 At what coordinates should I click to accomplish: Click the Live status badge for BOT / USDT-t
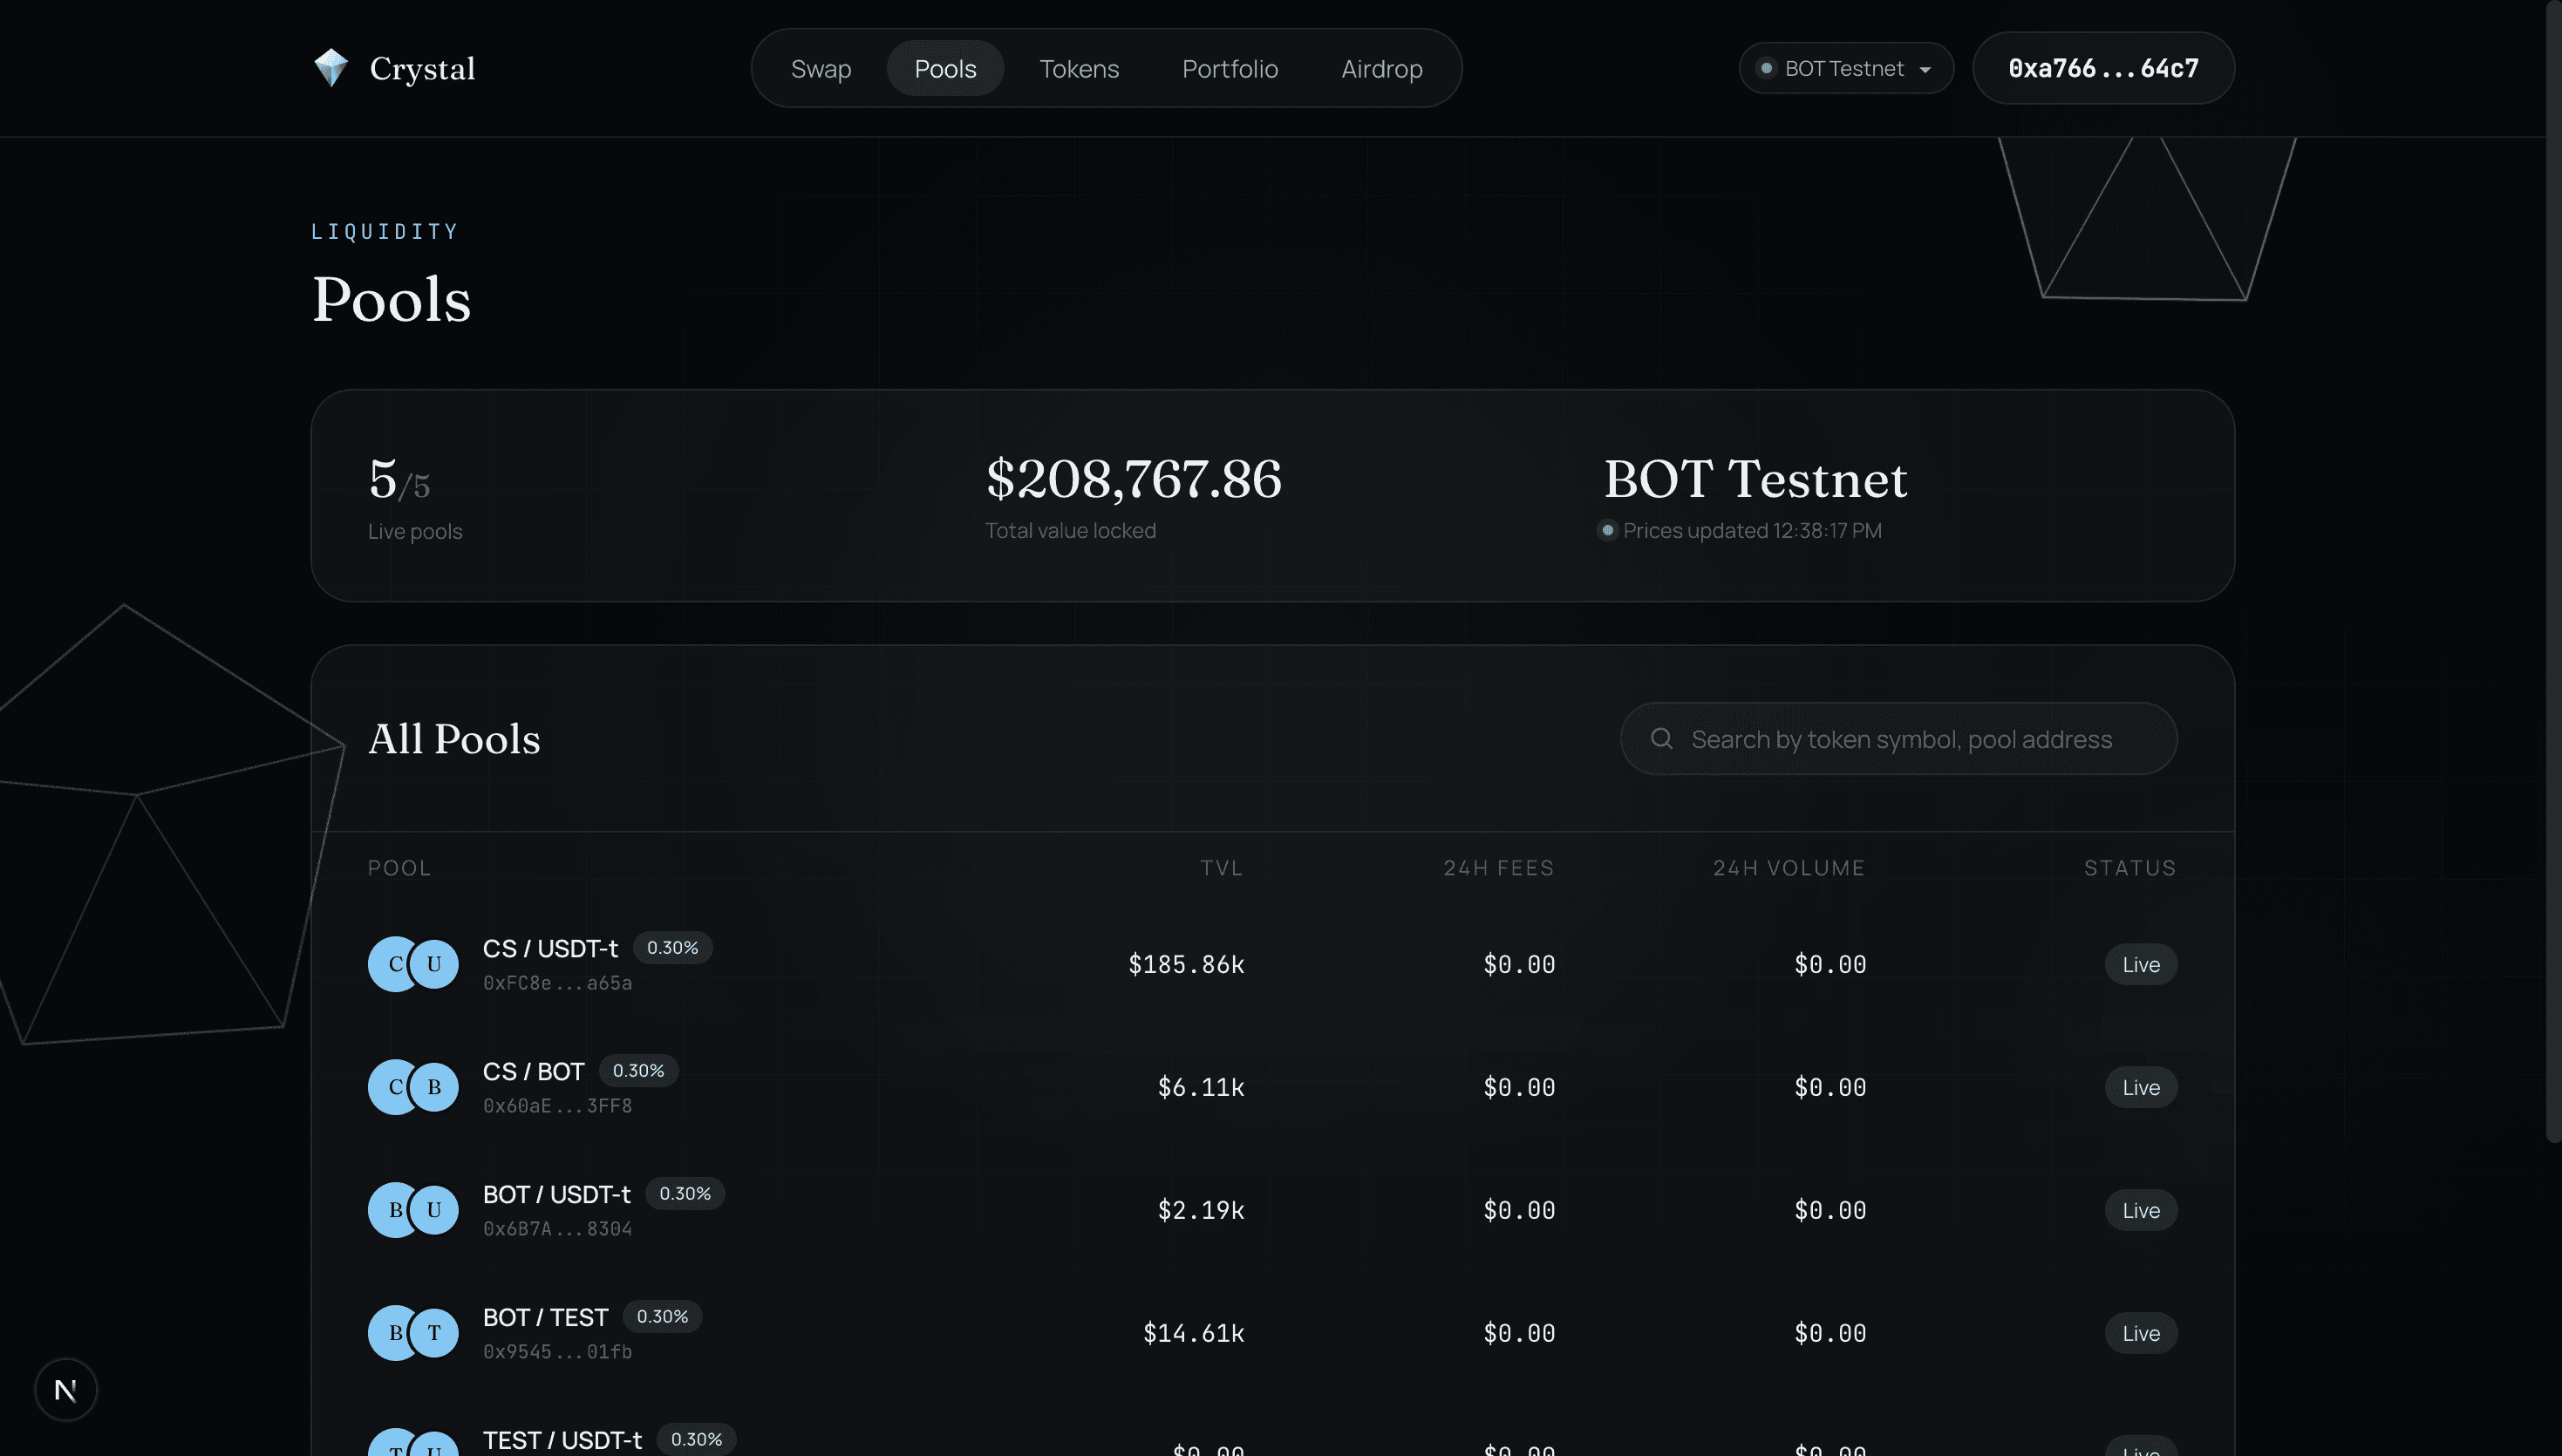coord(2141,1210)
